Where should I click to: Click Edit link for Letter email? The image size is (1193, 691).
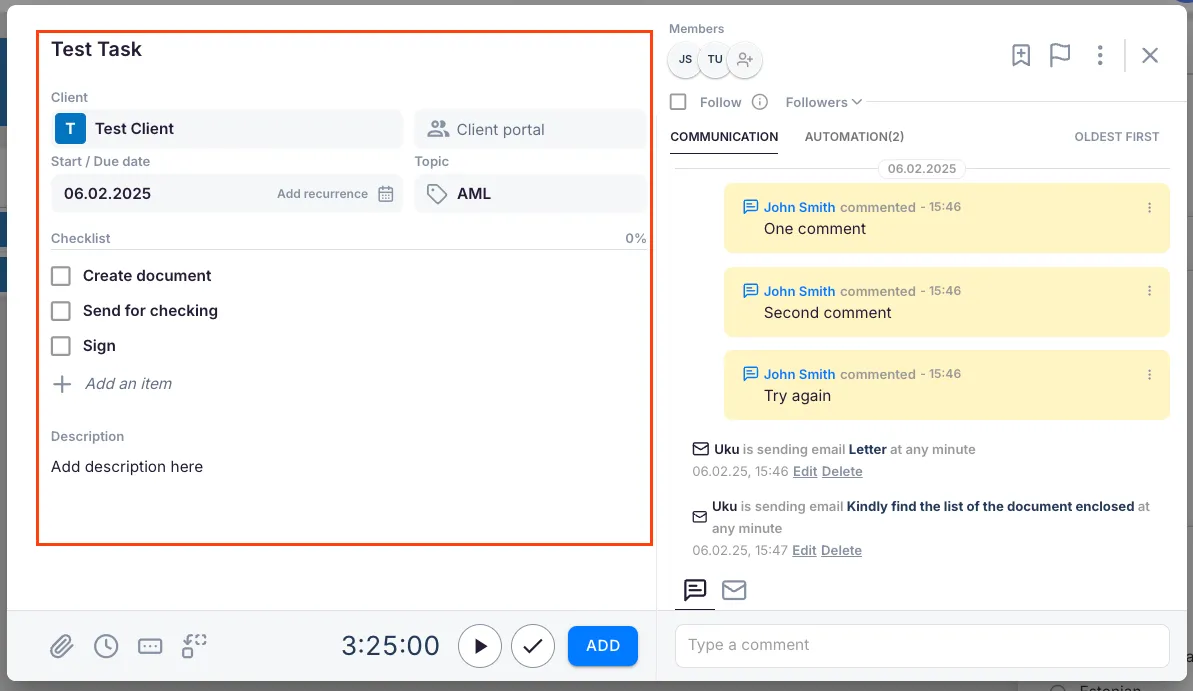point(804,472)
